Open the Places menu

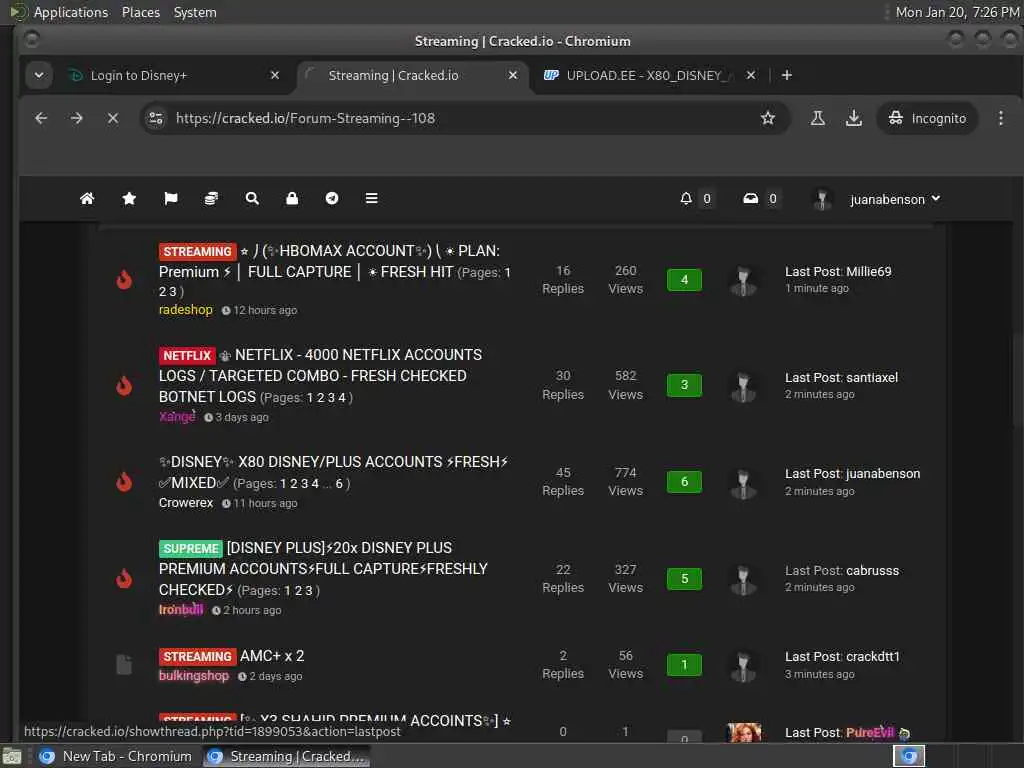[140, 12]
